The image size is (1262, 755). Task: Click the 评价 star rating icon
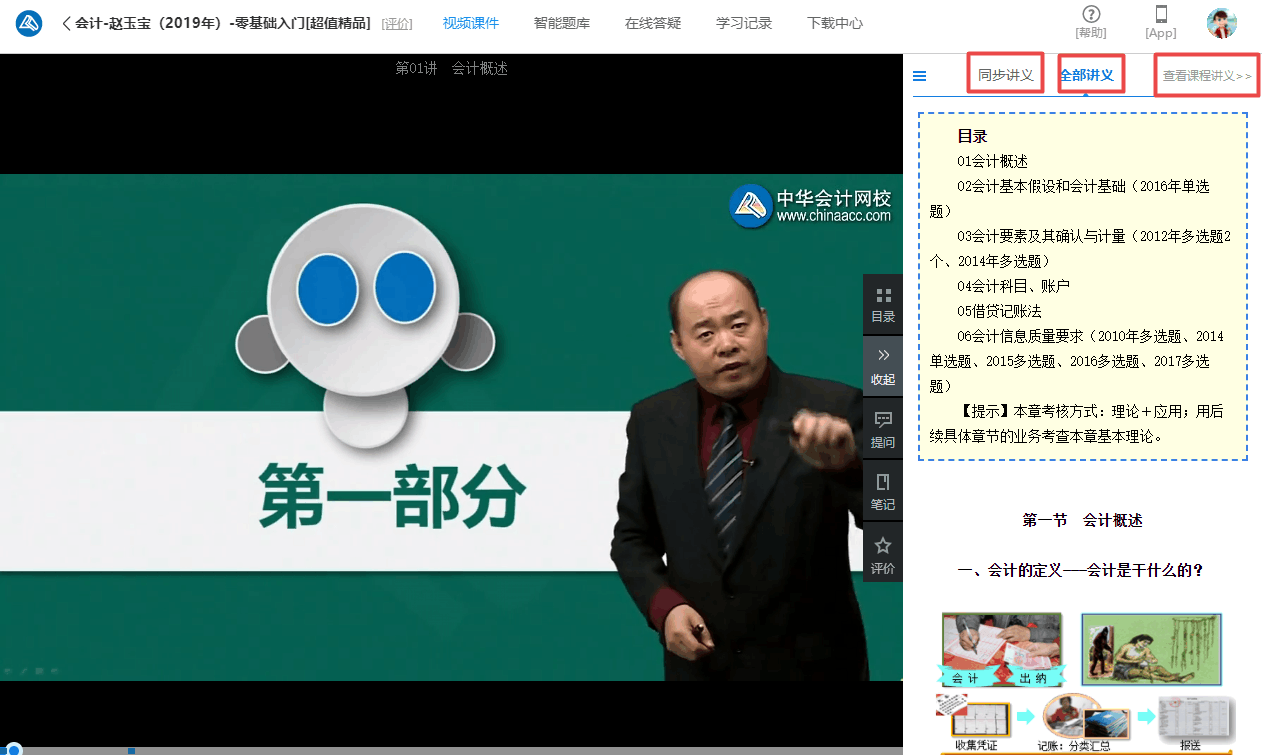pos(882,555)
